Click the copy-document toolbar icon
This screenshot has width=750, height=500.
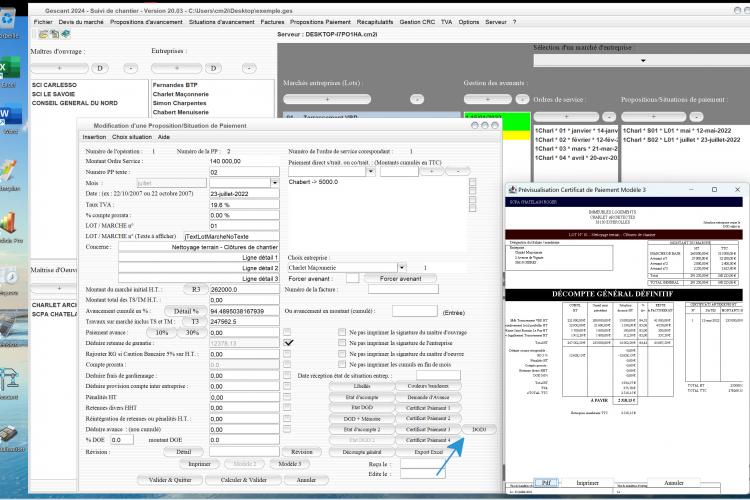click(55, 34)
